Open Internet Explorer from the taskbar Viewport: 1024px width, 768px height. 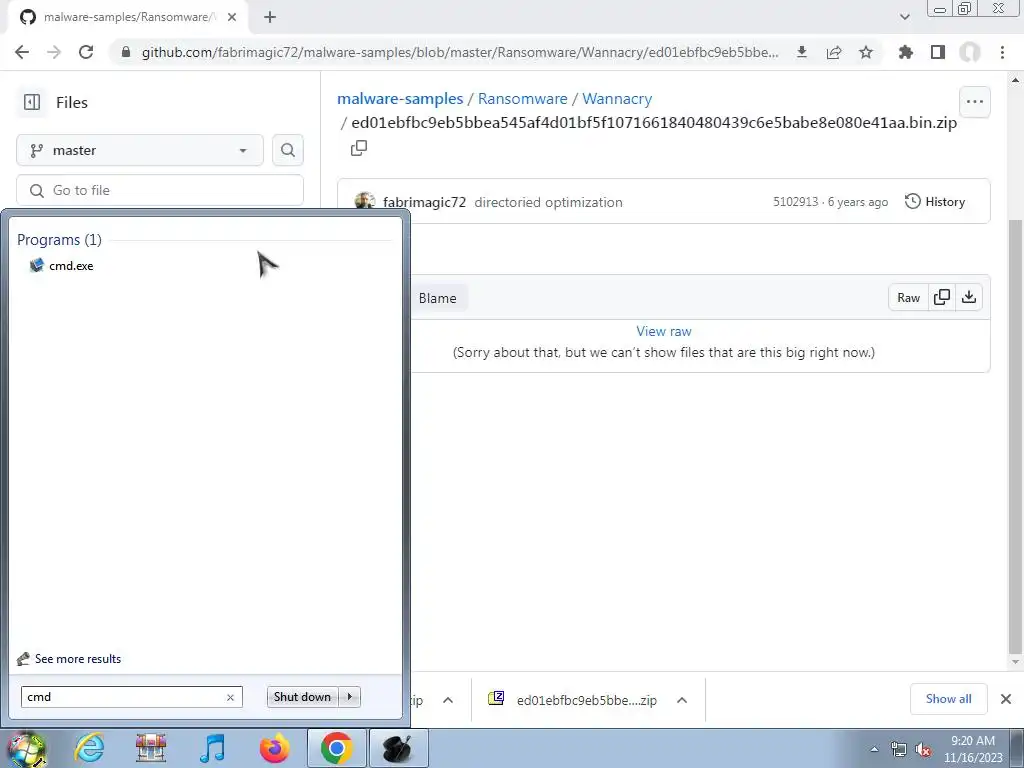pyautogui.click(x=89, y=748)
